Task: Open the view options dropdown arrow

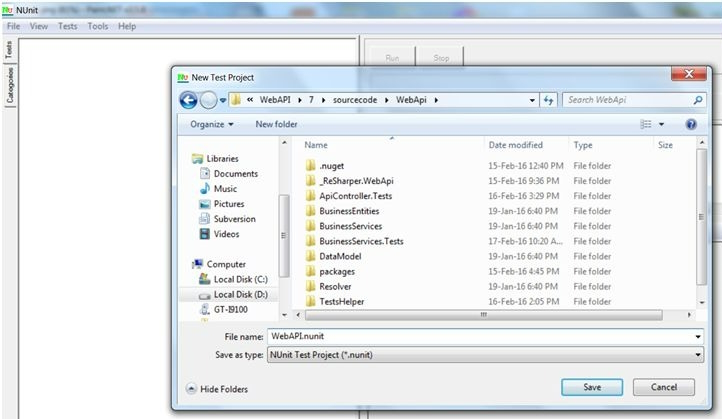Action: [662, 124]
